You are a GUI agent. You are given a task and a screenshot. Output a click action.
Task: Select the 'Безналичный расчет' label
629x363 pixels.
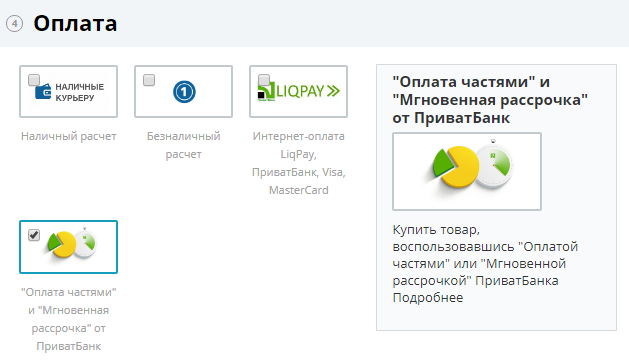click(184, 145)
